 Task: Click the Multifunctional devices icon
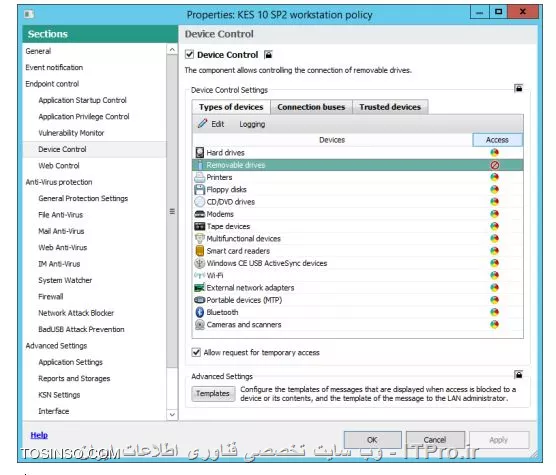pos(200,238)
